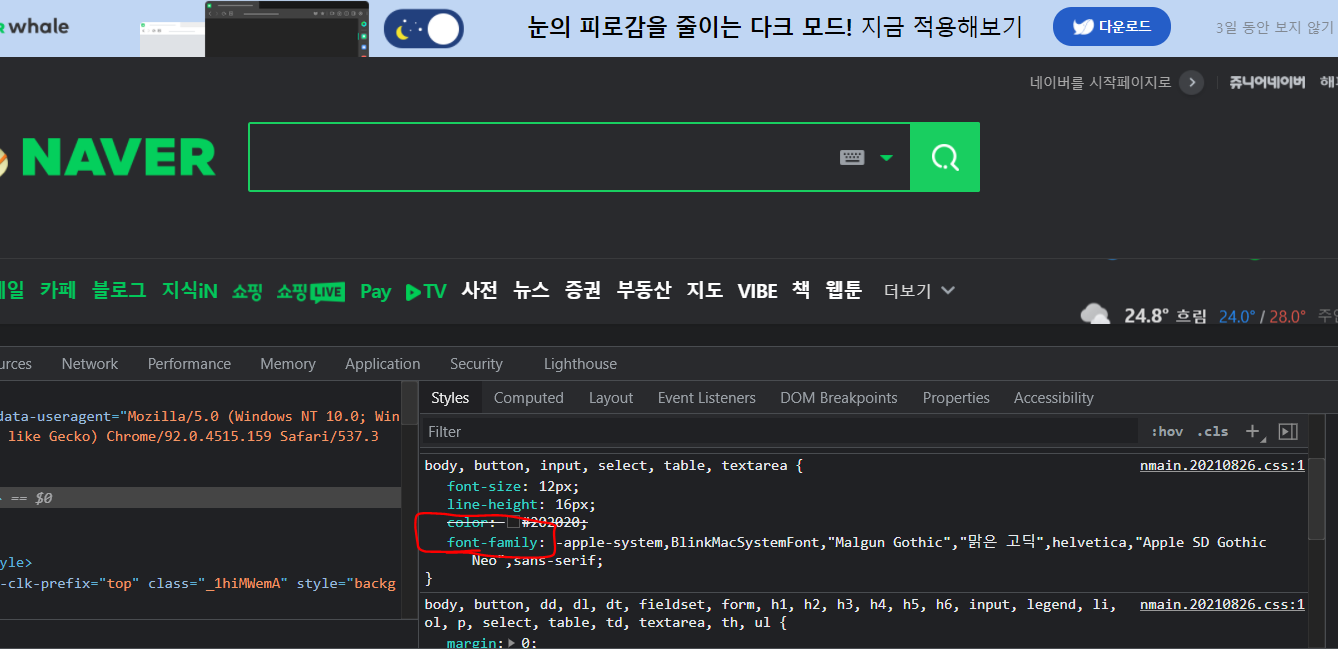Viewport: 1338px width, 649px height.
Task: Click 3일 동안 보지 않기 link
Action: click(x=1274, y=28)
